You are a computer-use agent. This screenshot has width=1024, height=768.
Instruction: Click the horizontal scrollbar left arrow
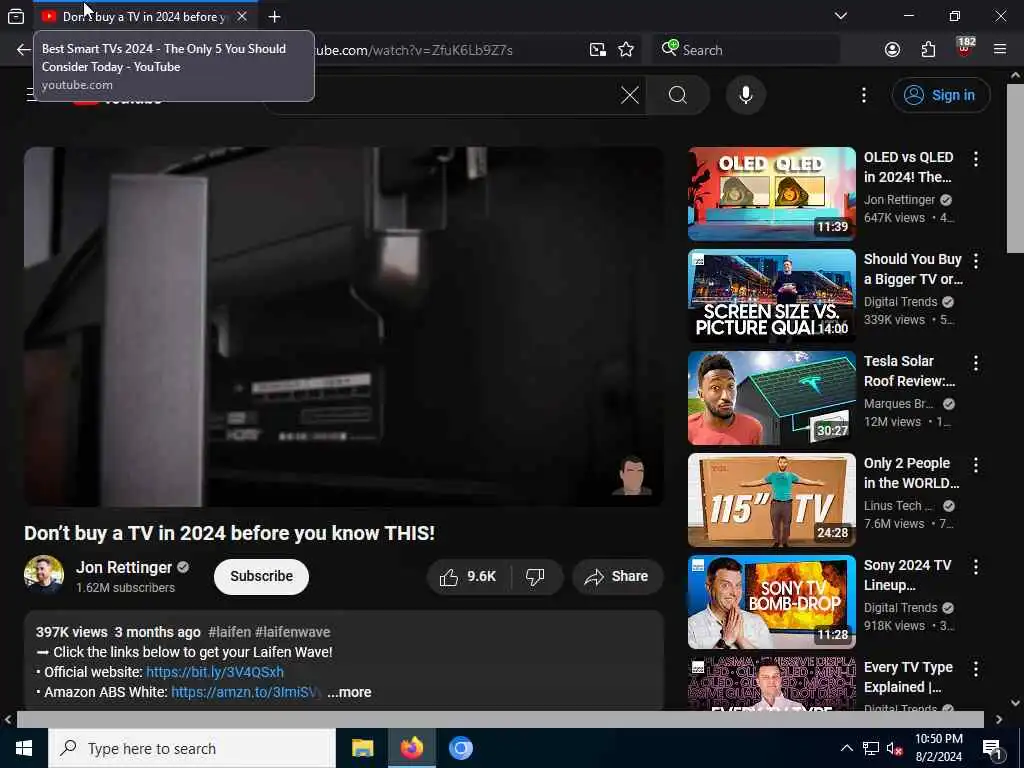(8, 719)
